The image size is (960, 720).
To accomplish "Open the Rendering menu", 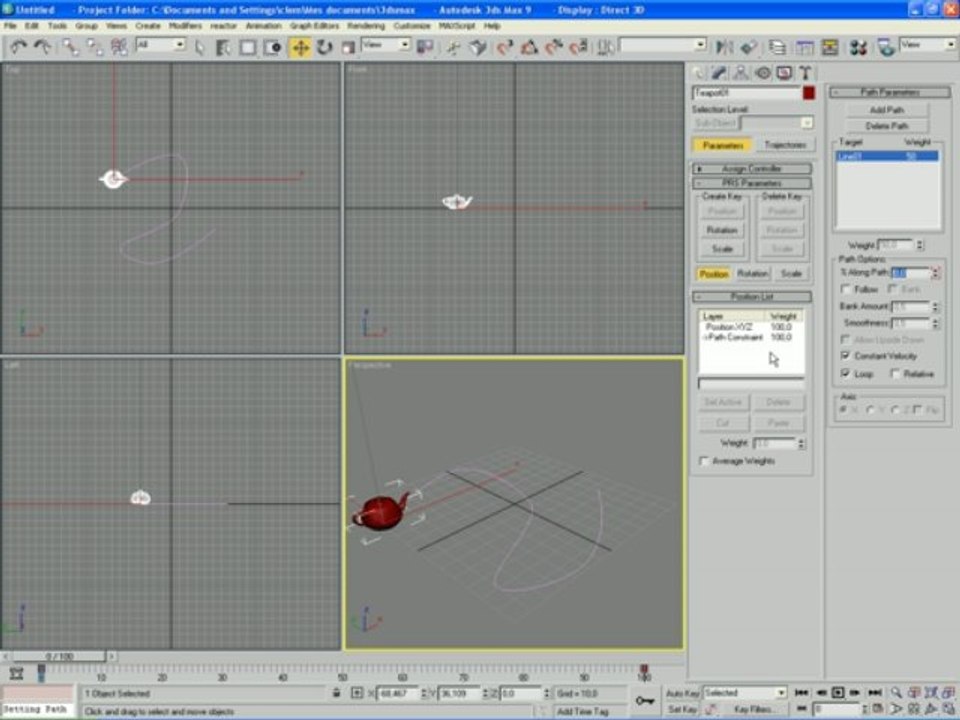I will click(x=366, y=26).
